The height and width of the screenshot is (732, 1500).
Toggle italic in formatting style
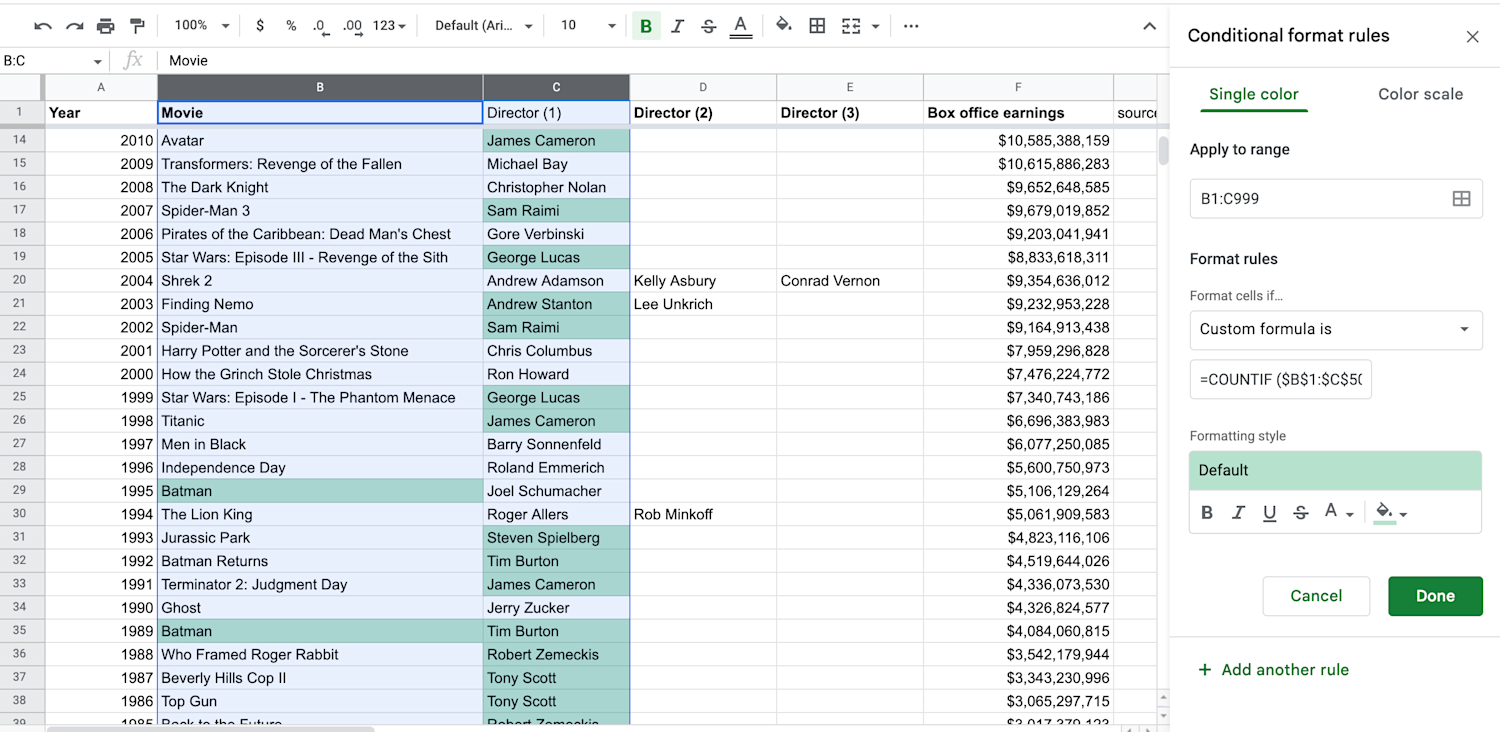[1238, 513]
